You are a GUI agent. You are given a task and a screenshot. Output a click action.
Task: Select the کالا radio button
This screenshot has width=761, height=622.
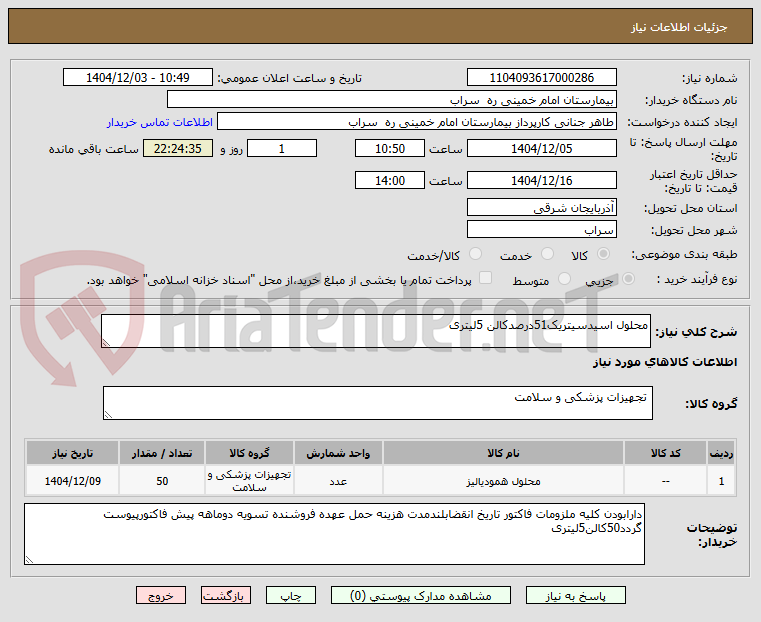point(604,254)
